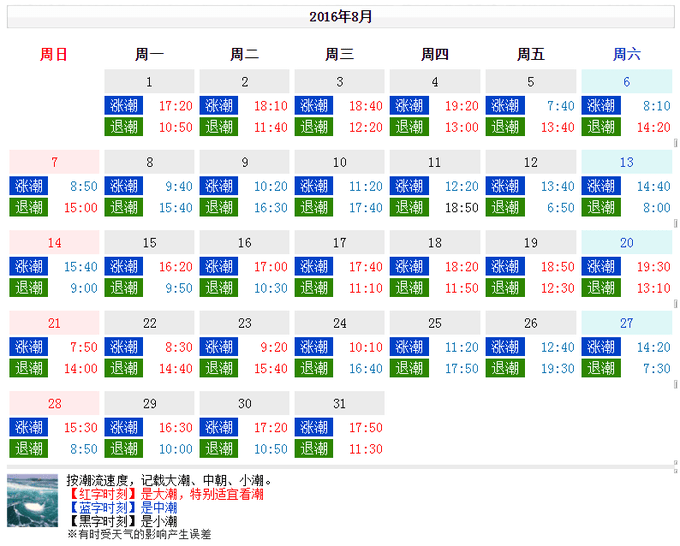Click the blue 涨潮 badge under August 11
This screenshot has width=680, height=546.
409,186
